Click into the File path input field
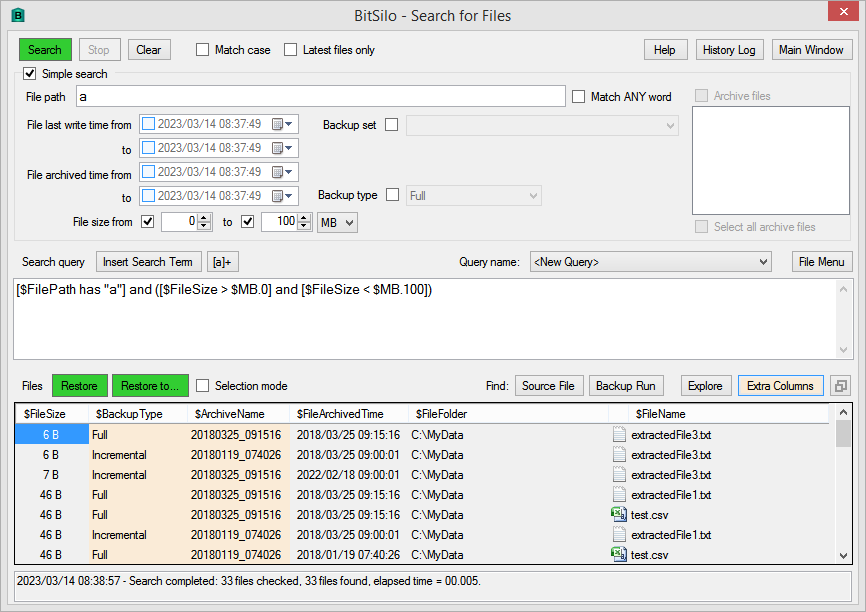 click(321, 96)
